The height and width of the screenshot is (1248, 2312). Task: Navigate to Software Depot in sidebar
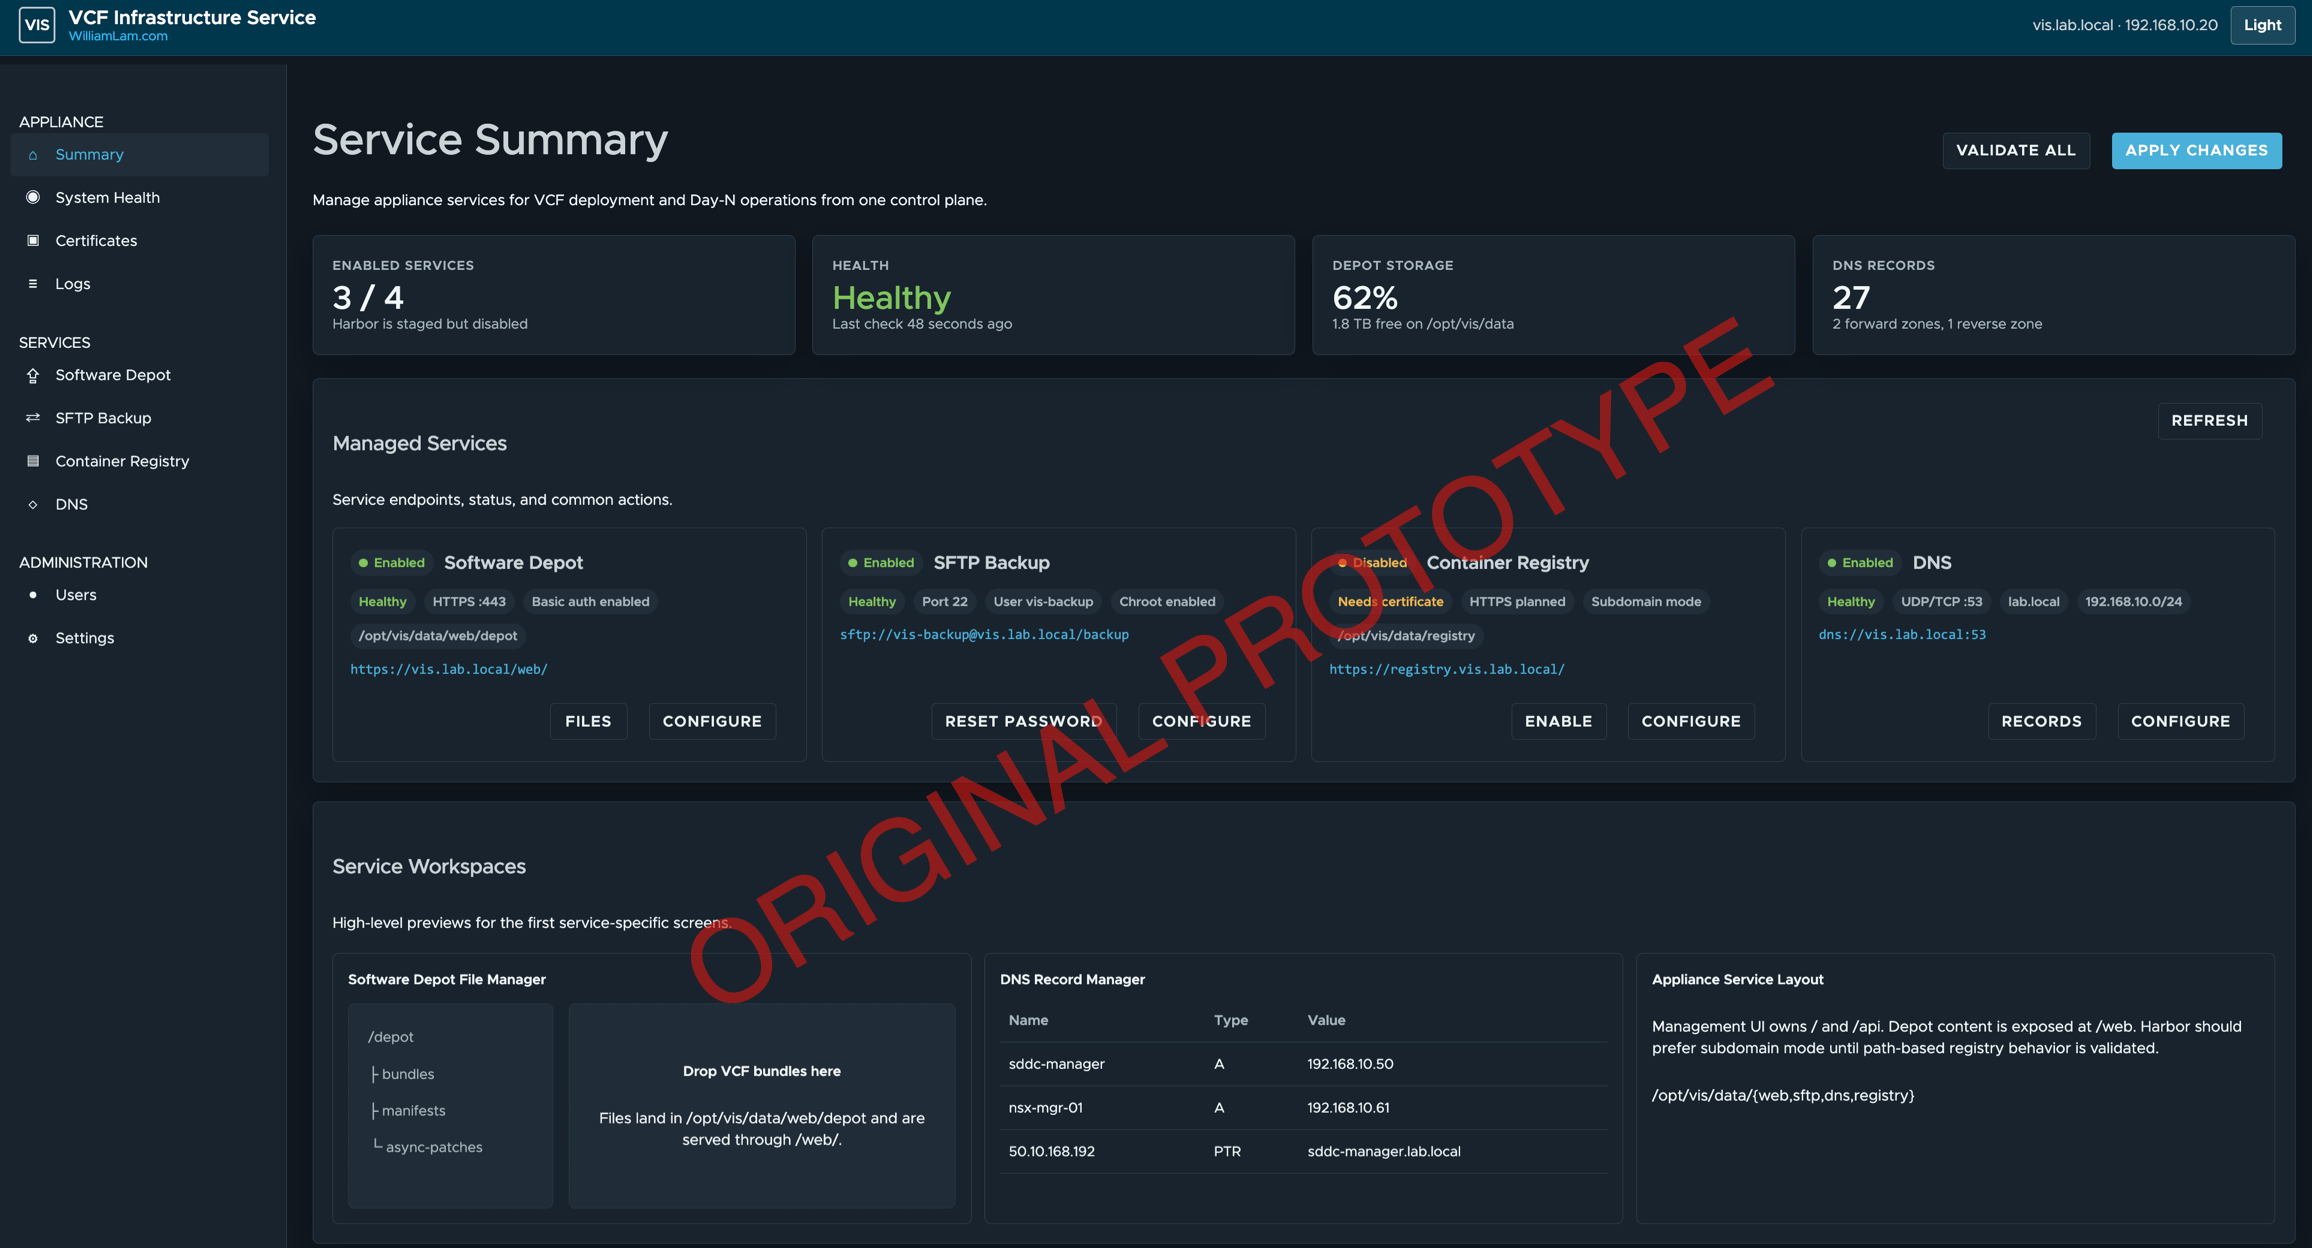140,375
